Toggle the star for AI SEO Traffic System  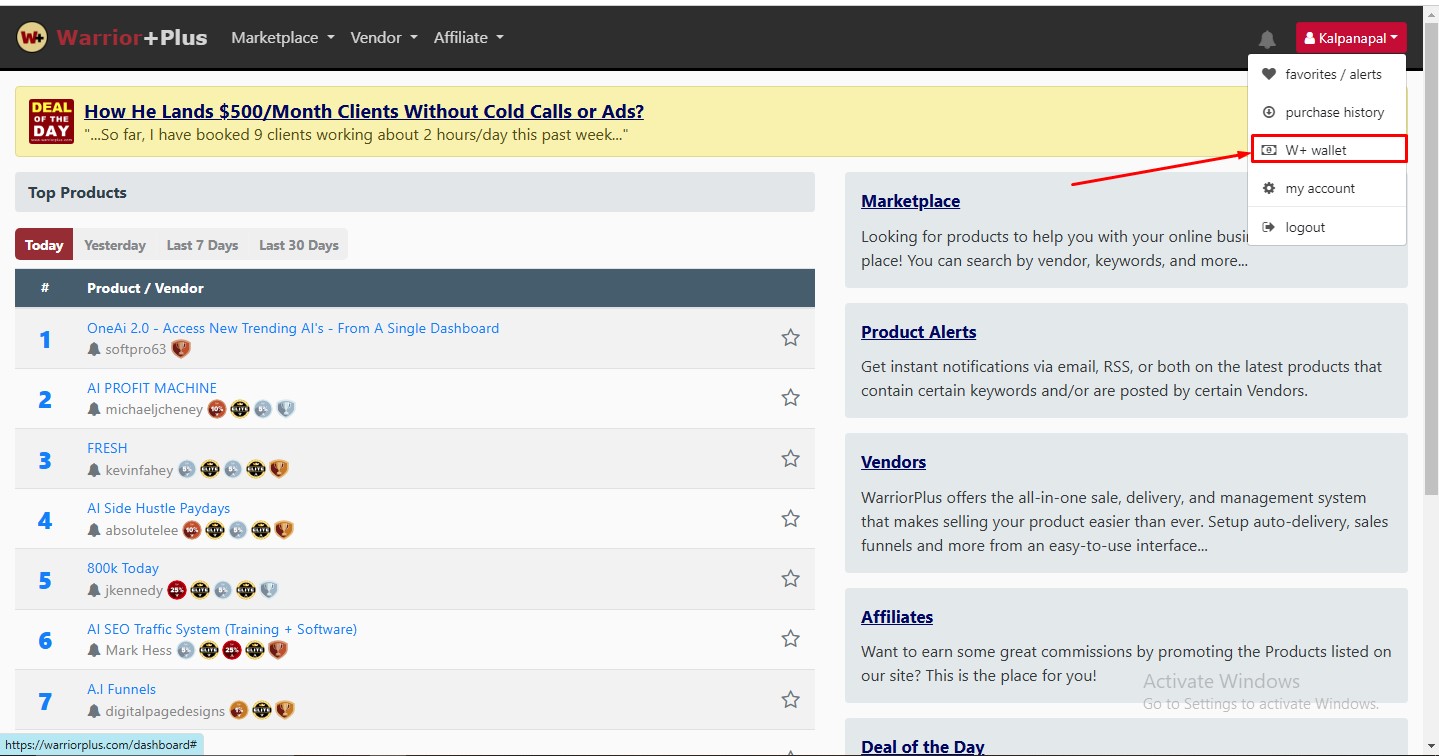790,638
